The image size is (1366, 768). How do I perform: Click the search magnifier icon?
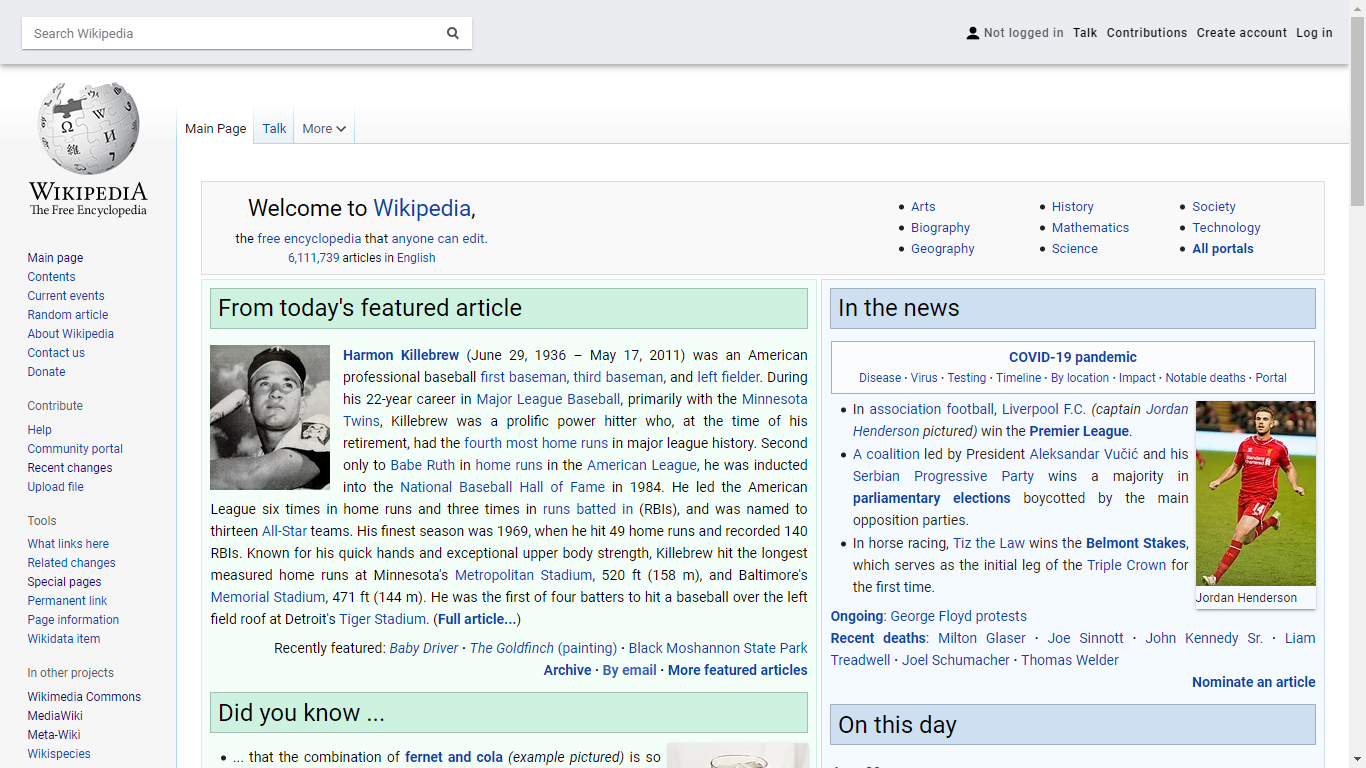(x=453, y=33)
